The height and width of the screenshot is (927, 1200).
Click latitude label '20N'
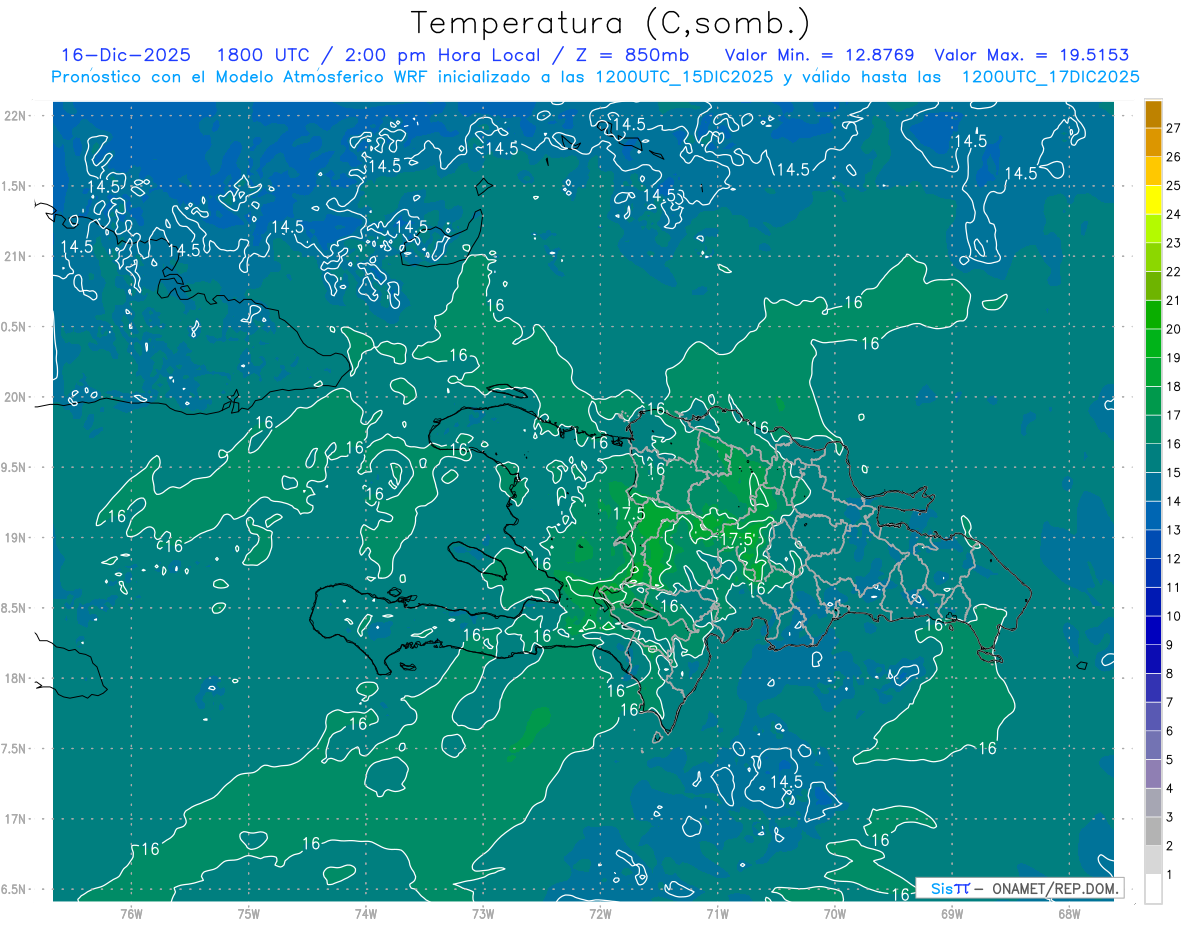(x=16, y=397)
